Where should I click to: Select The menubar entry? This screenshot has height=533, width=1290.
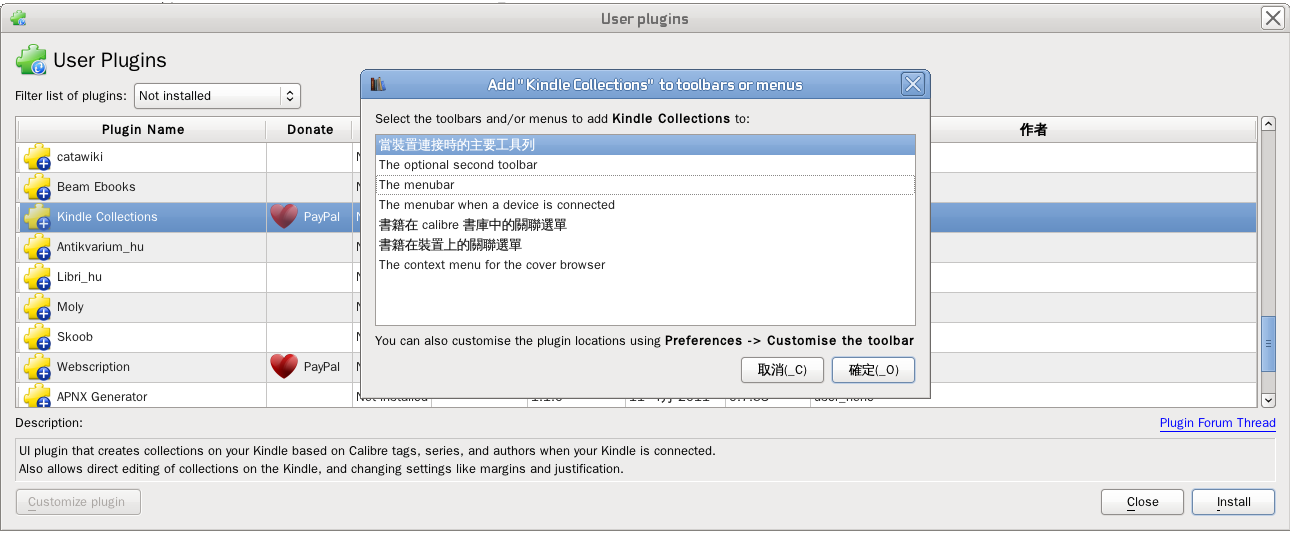coord(646,185)
